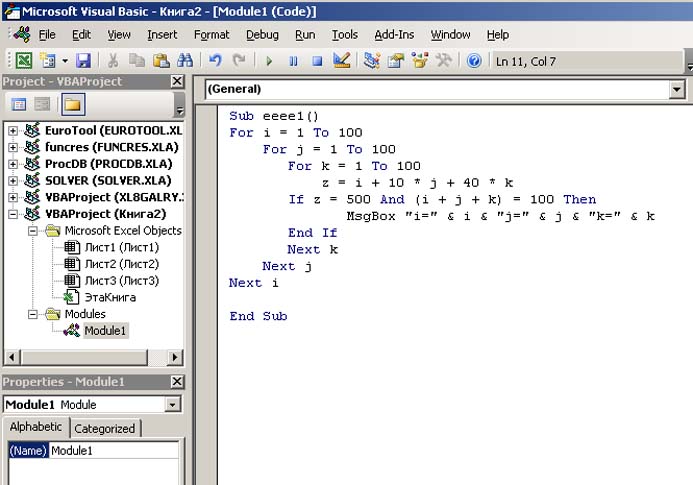Close the Project - VBAProject panel
This screenshot has width=693, height=485.
click(177, 81)
